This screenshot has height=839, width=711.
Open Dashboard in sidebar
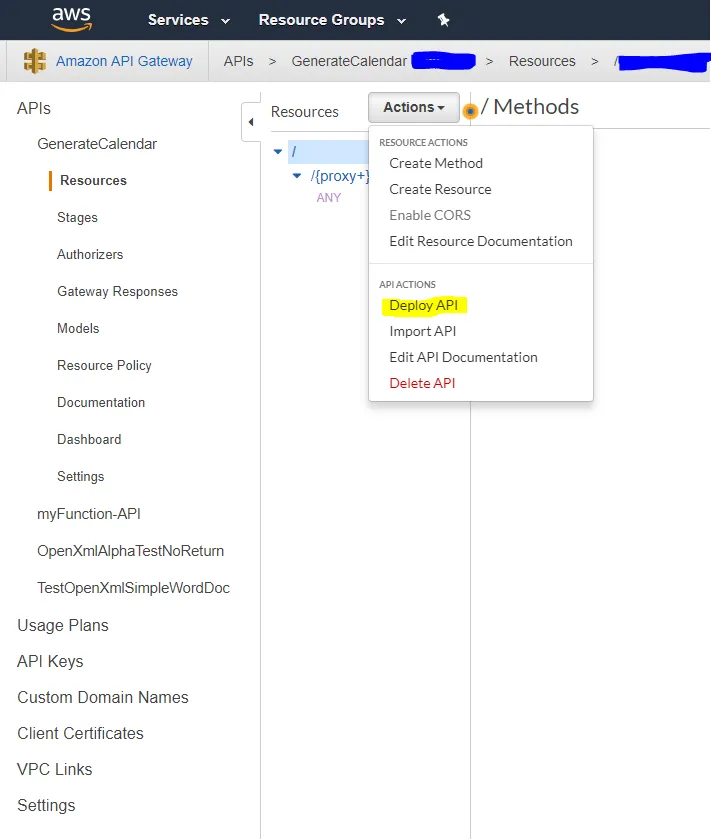[x=89, y=439]
